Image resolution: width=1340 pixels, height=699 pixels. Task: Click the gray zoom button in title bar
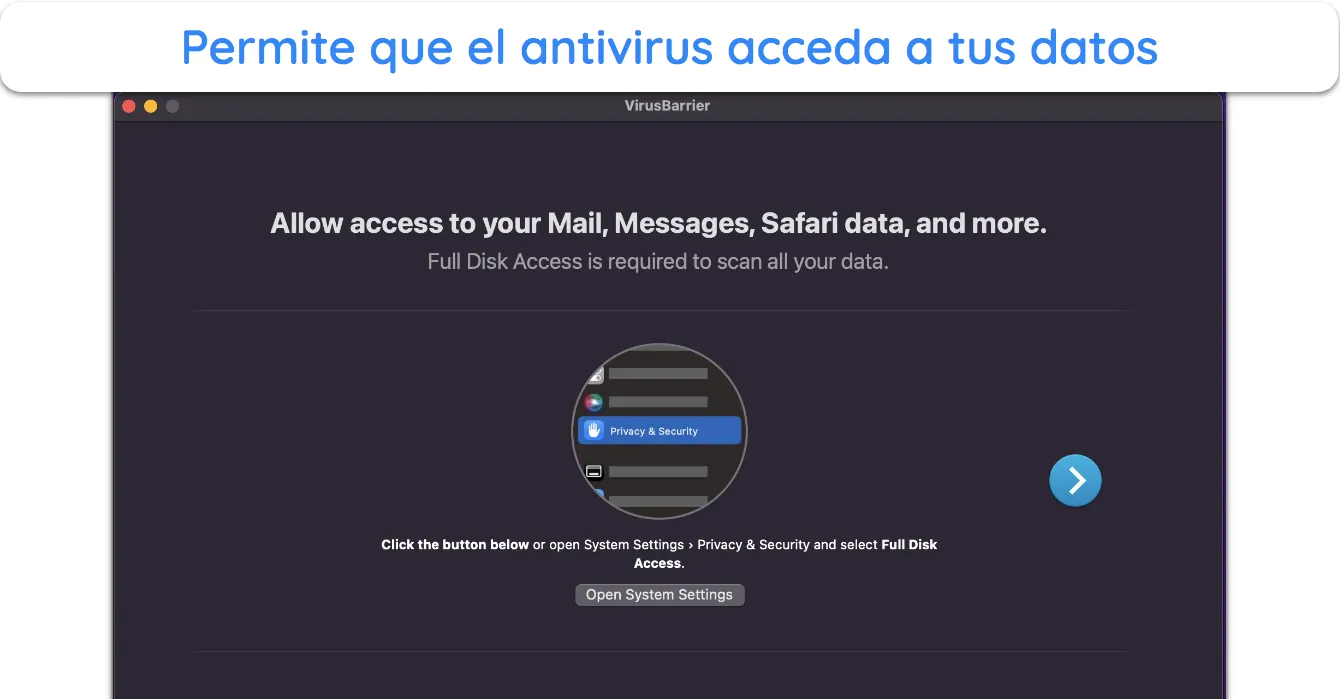point(173,106)
